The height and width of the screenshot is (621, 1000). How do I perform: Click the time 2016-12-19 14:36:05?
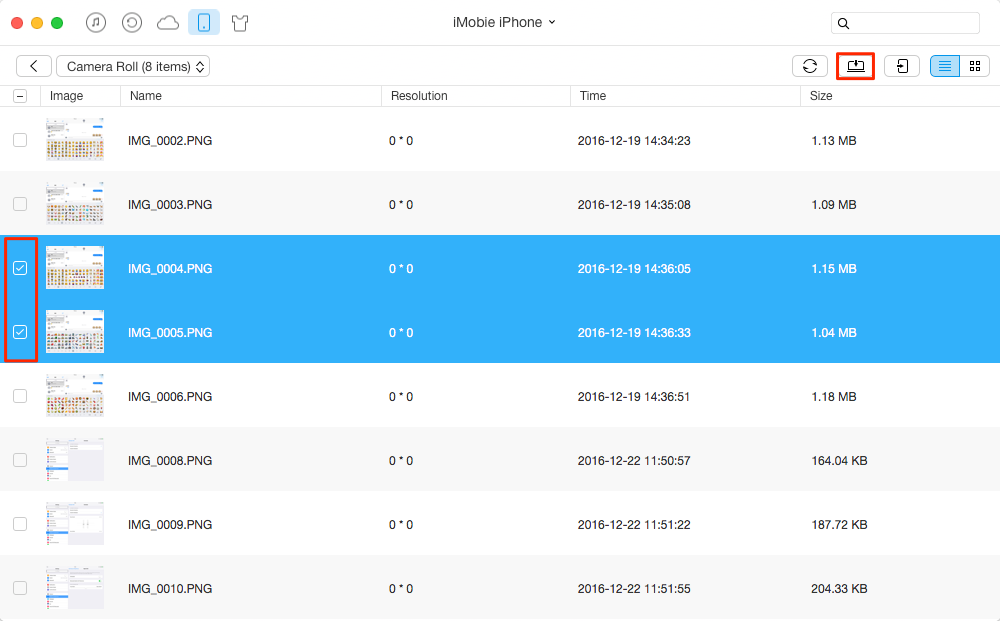click(x=634, y=269)
